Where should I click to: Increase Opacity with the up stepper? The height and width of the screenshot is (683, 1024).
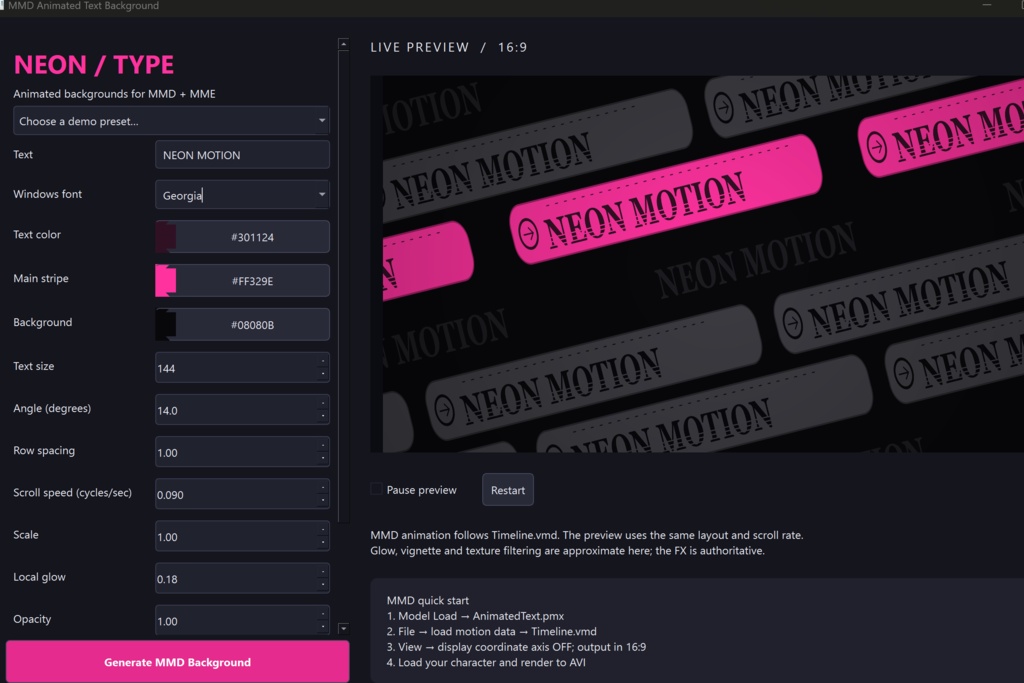[323, 614]
